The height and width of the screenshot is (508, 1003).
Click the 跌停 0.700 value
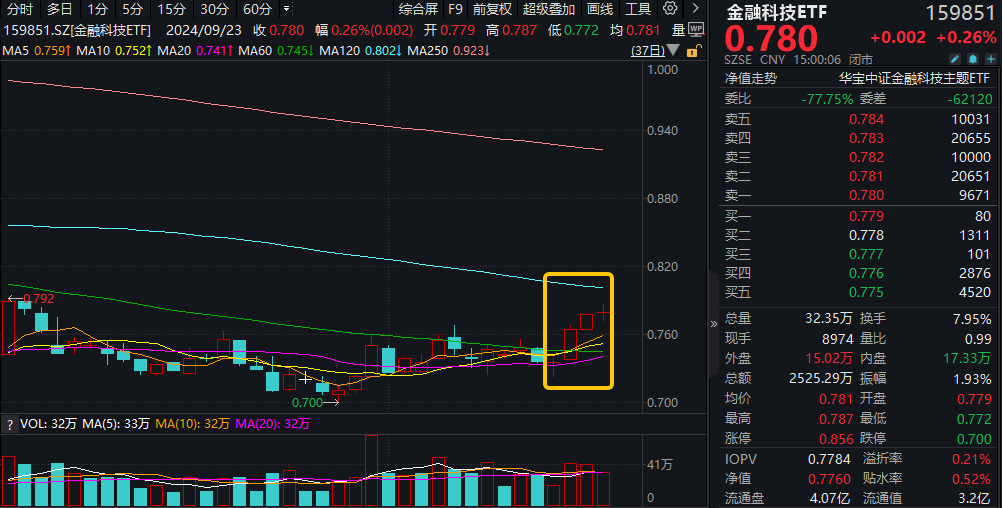click(974, 439)
